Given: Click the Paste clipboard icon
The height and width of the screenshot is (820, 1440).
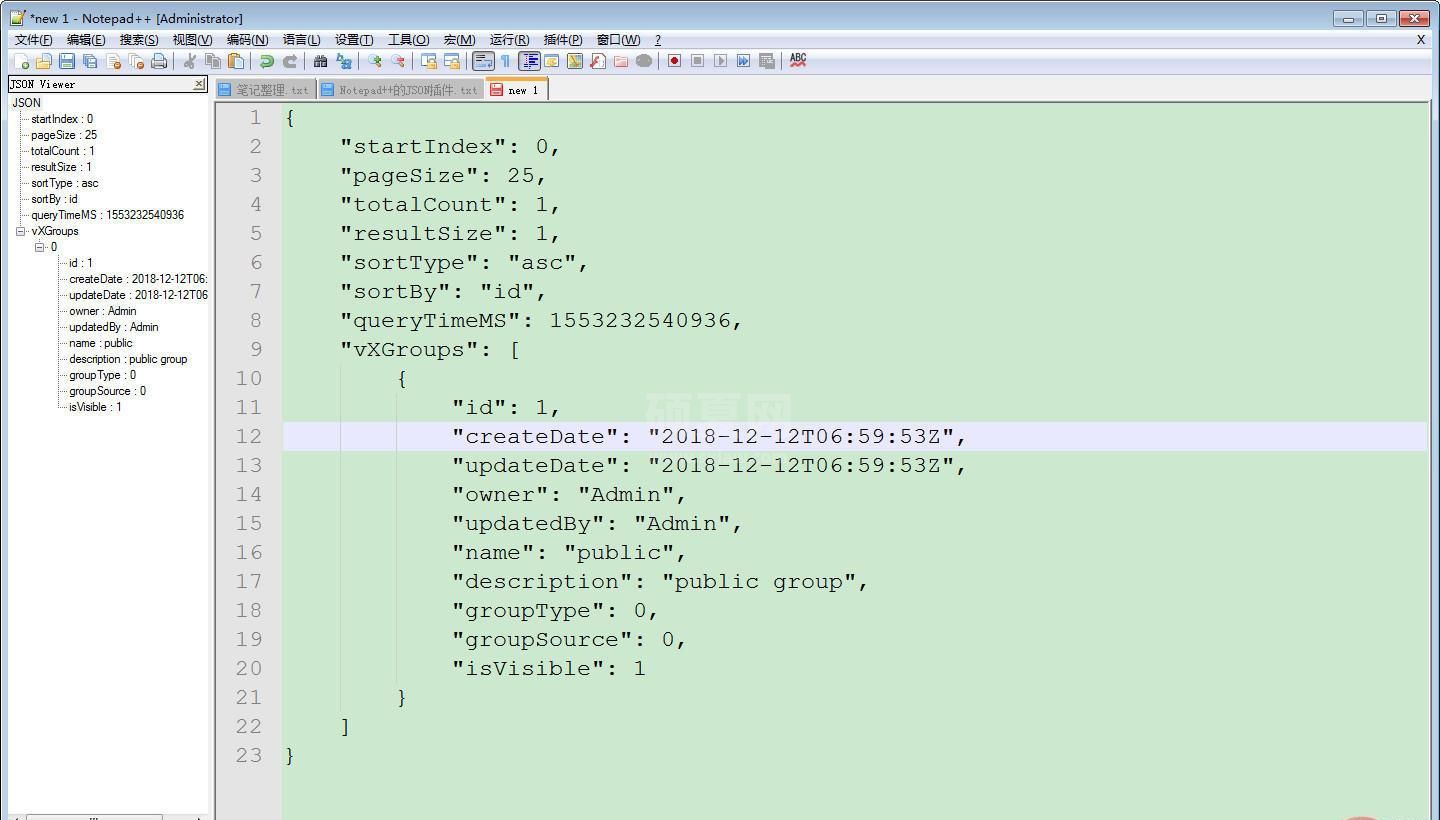Looking at the screenshot, I should (236, 61).
